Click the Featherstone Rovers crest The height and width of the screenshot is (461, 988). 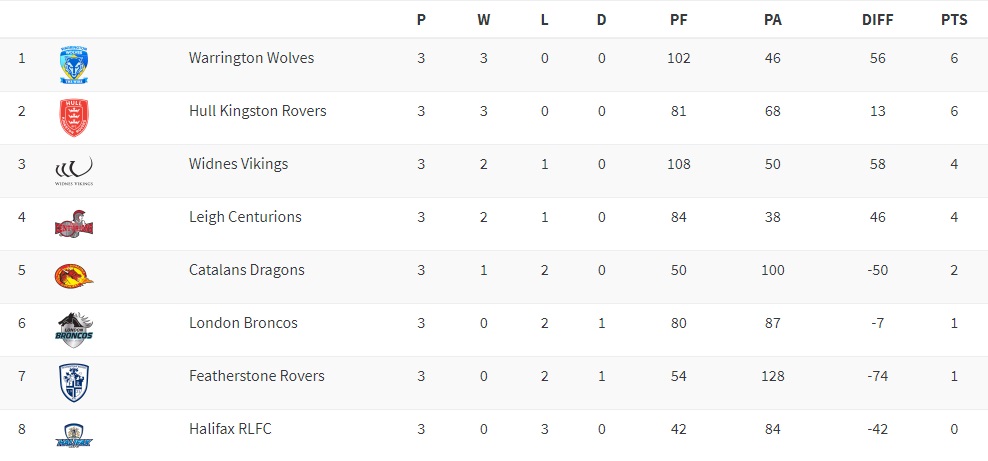74,382
